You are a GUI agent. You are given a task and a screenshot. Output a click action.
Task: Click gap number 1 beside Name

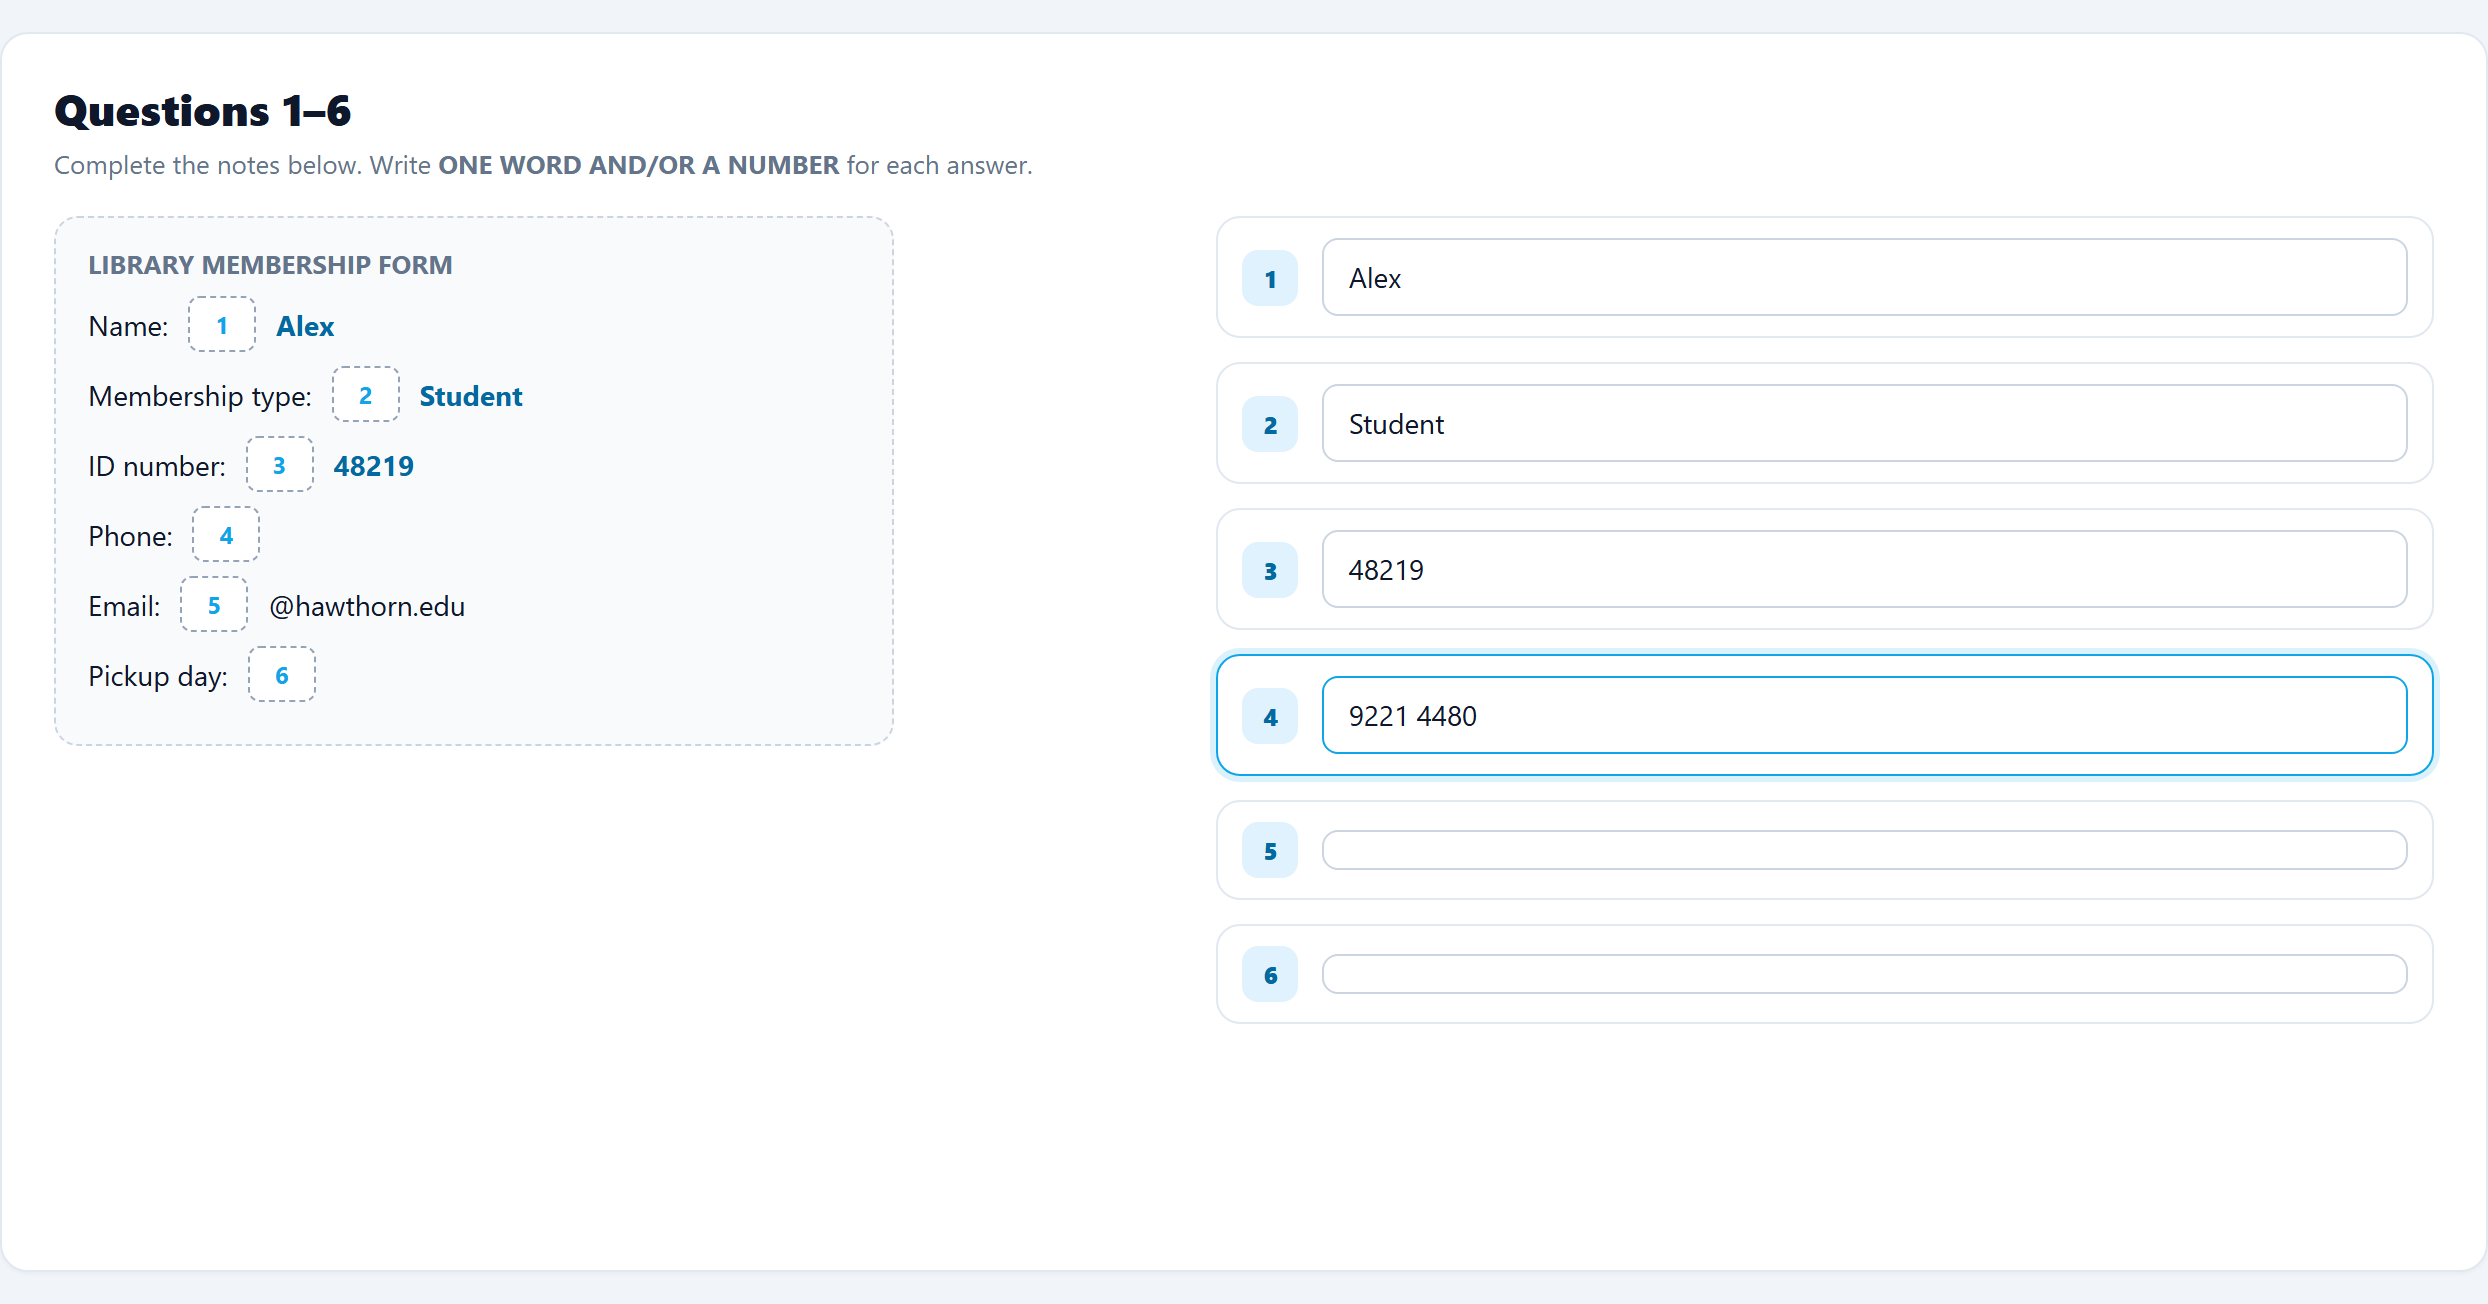pos(222,324)
